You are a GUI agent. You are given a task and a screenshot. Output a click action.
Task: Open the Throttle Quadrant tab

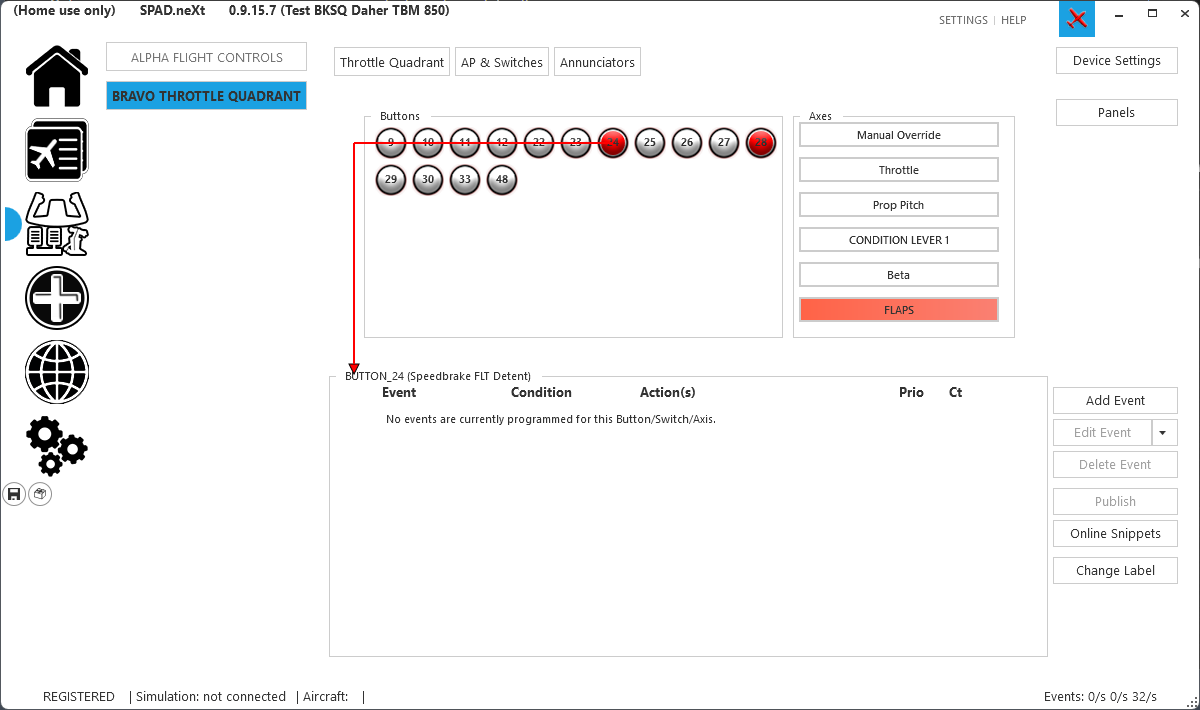point(392,62)
